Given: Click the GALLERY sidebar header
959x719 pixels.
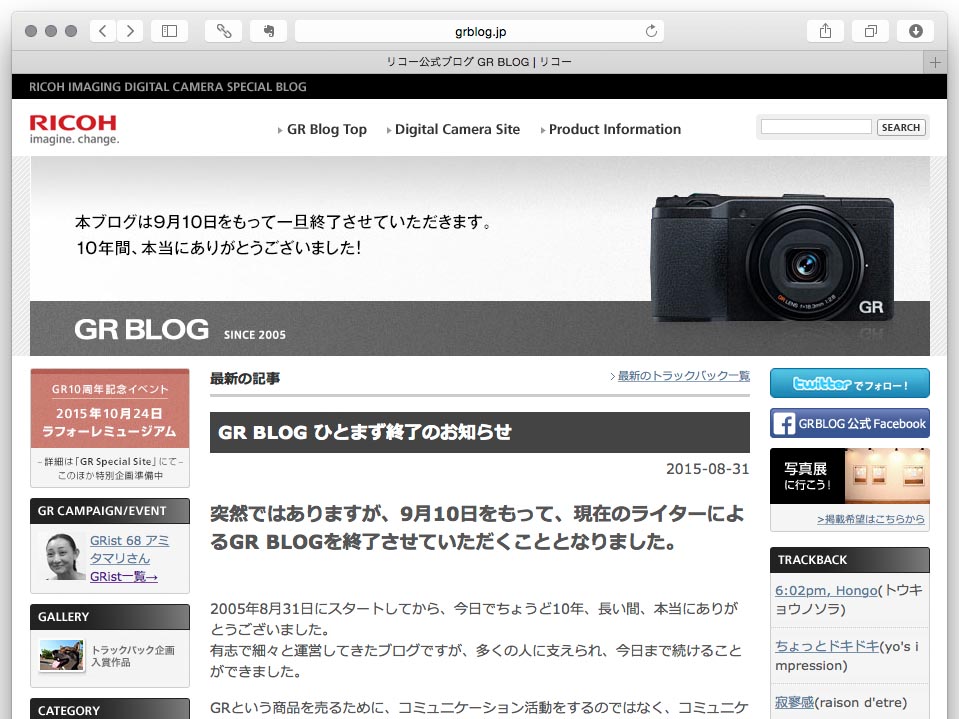Looking at the screenshot, I should (110, 617).
